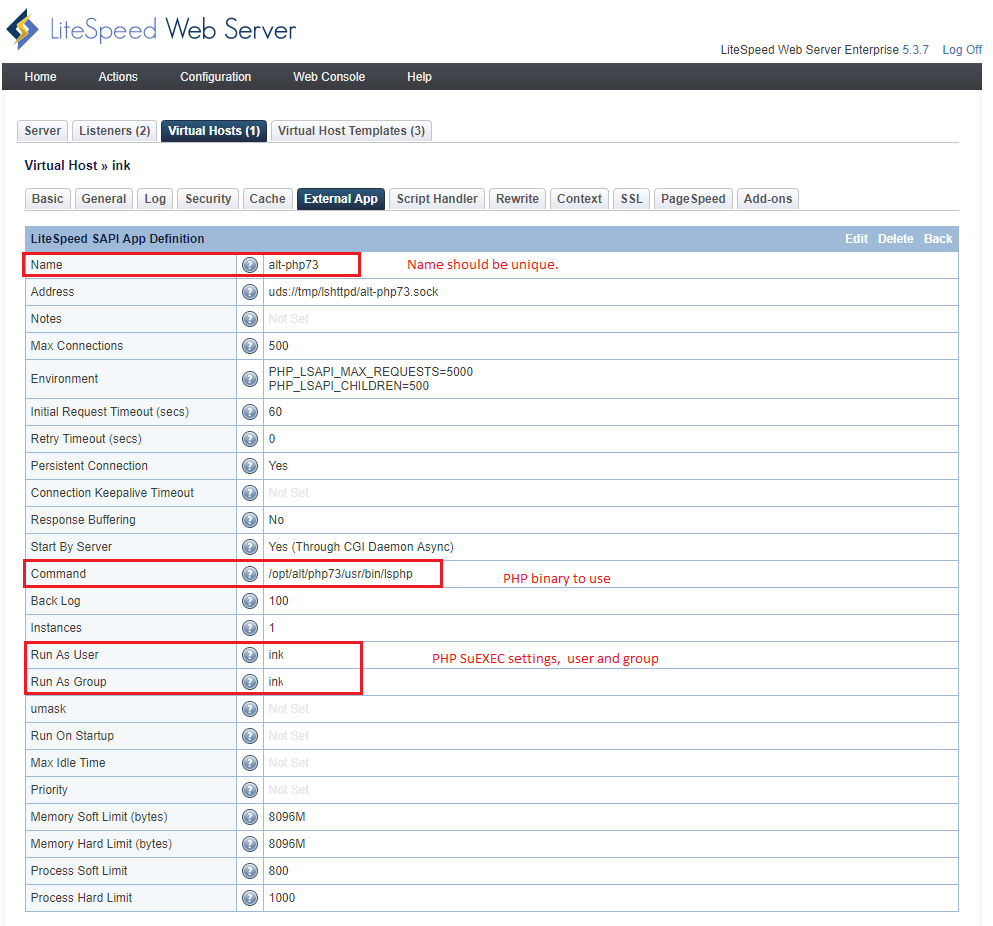Viewport: 993px width, 926px height.
Task: Open help for Run On Startup
Action: (250, 736)
